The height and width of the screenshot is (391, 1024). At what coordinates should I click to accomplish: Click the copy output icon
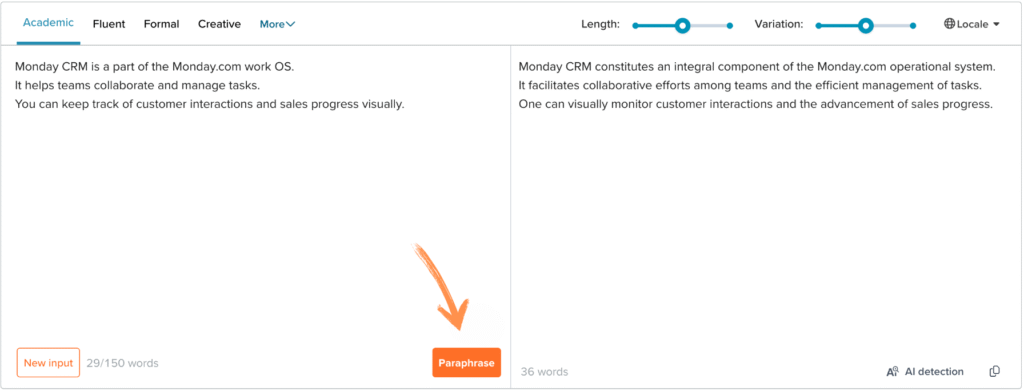click(994, 371)
